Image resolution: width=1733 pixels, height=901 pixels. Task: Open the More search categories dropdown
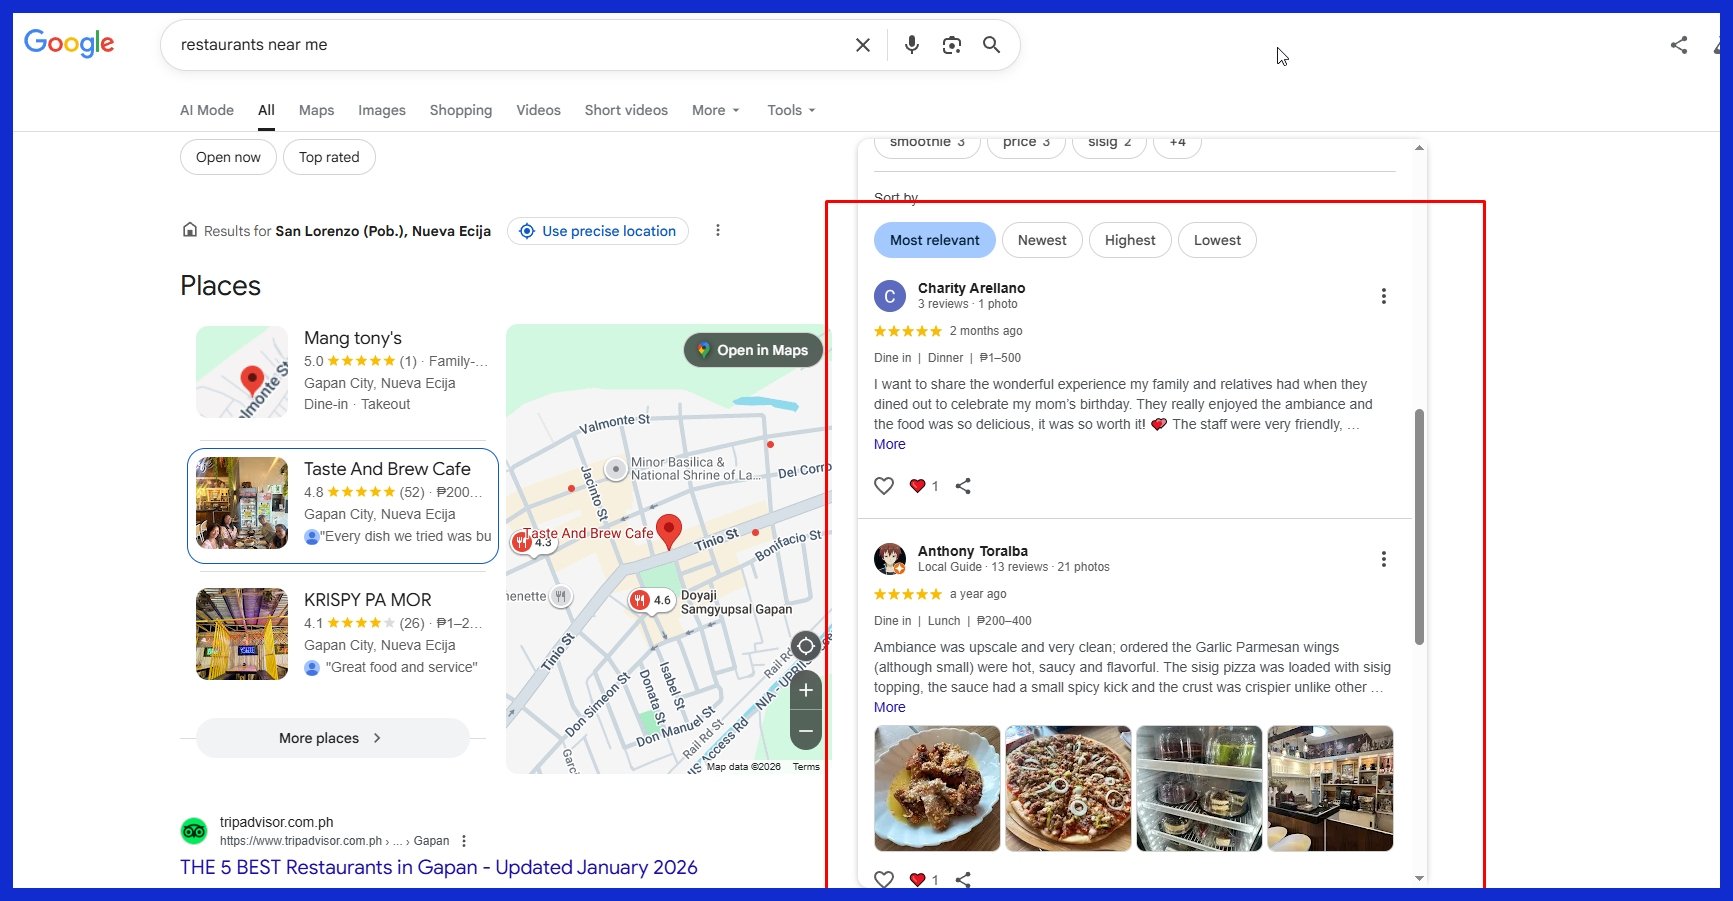point(714,110)
